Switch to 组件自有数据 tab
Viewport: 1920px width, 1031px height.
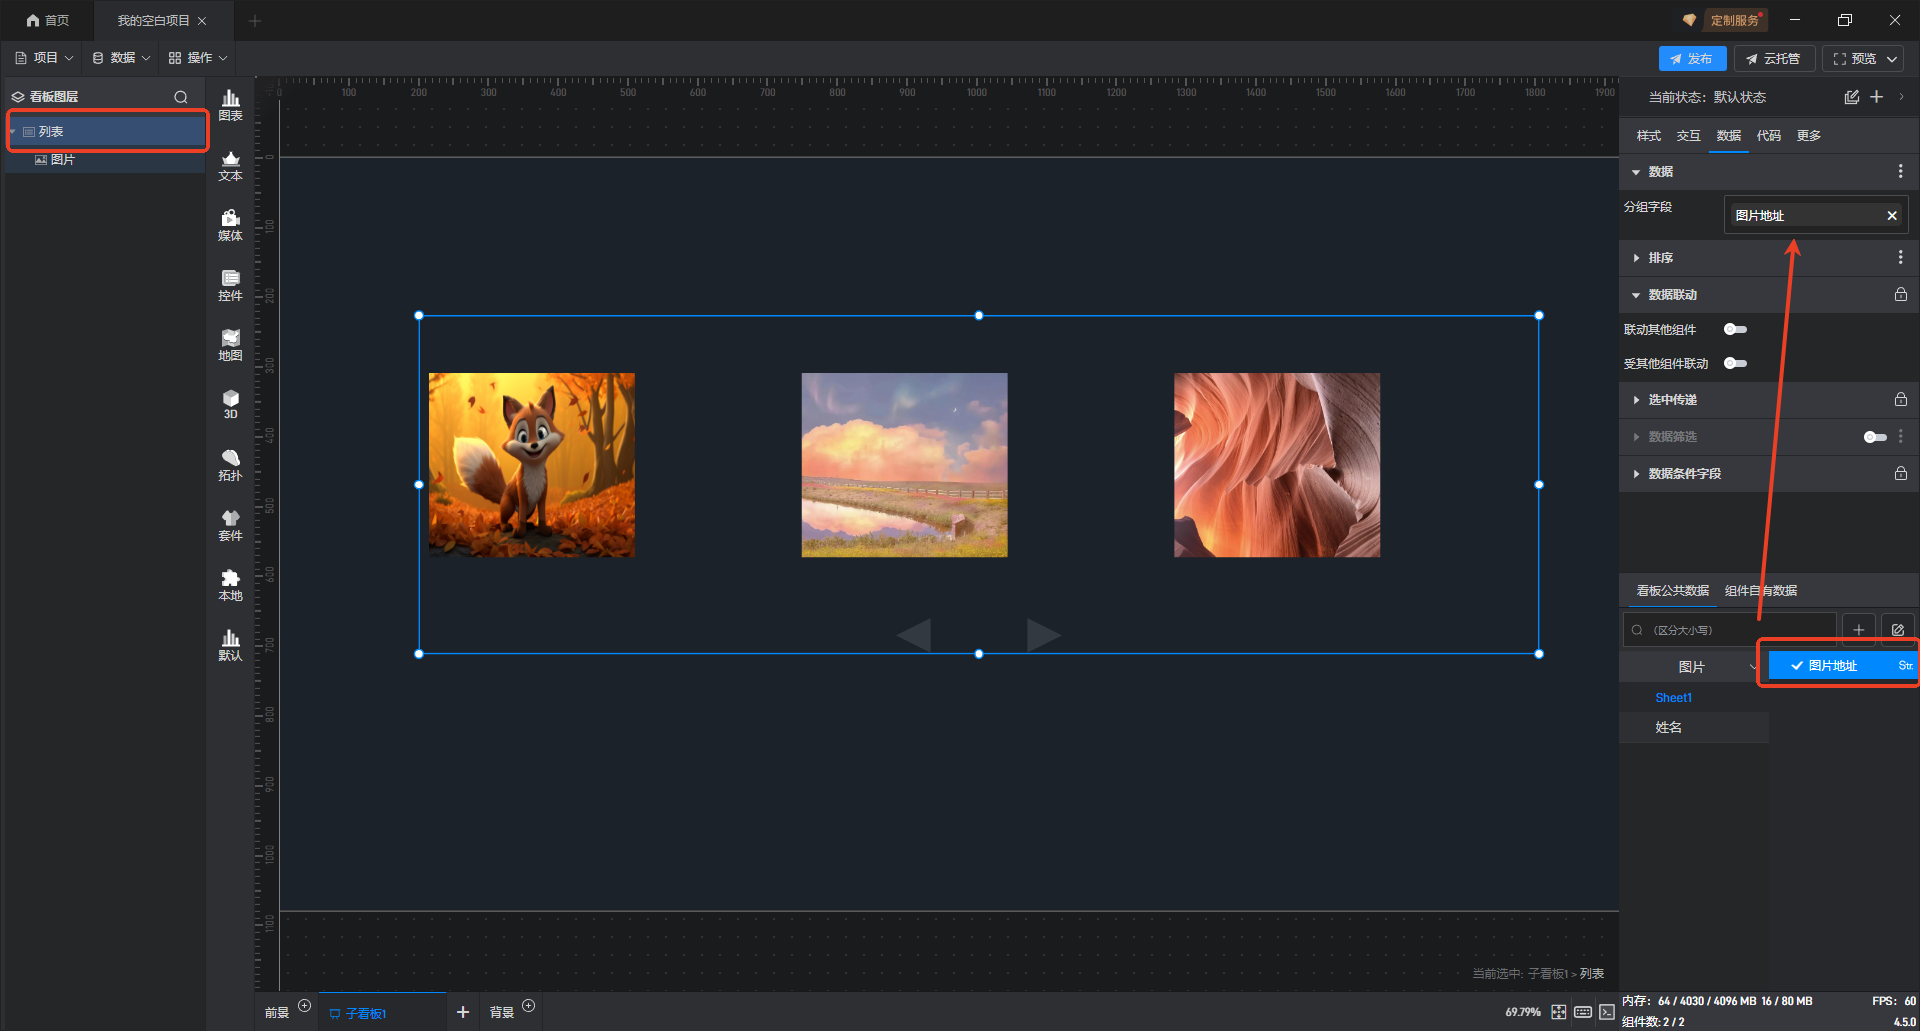1761,591
